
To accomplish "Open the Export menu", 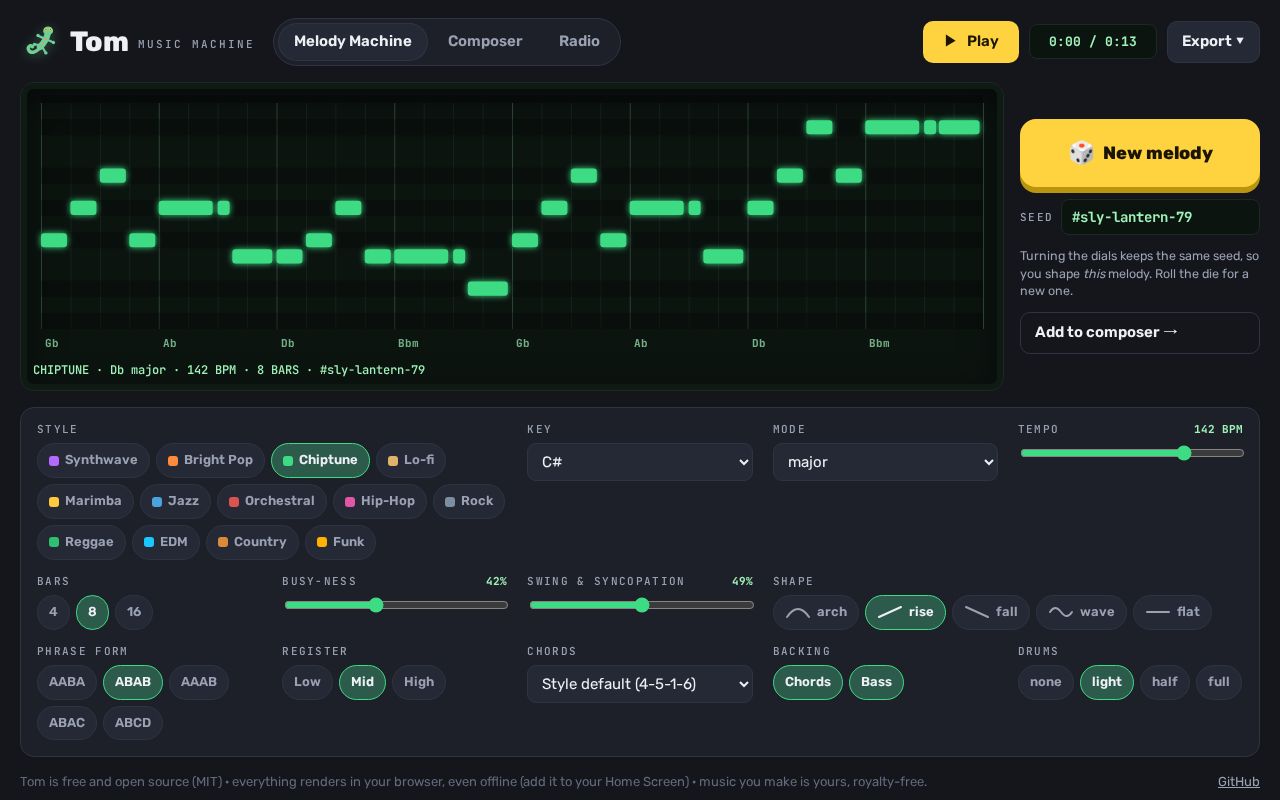I will [1213, 42].
